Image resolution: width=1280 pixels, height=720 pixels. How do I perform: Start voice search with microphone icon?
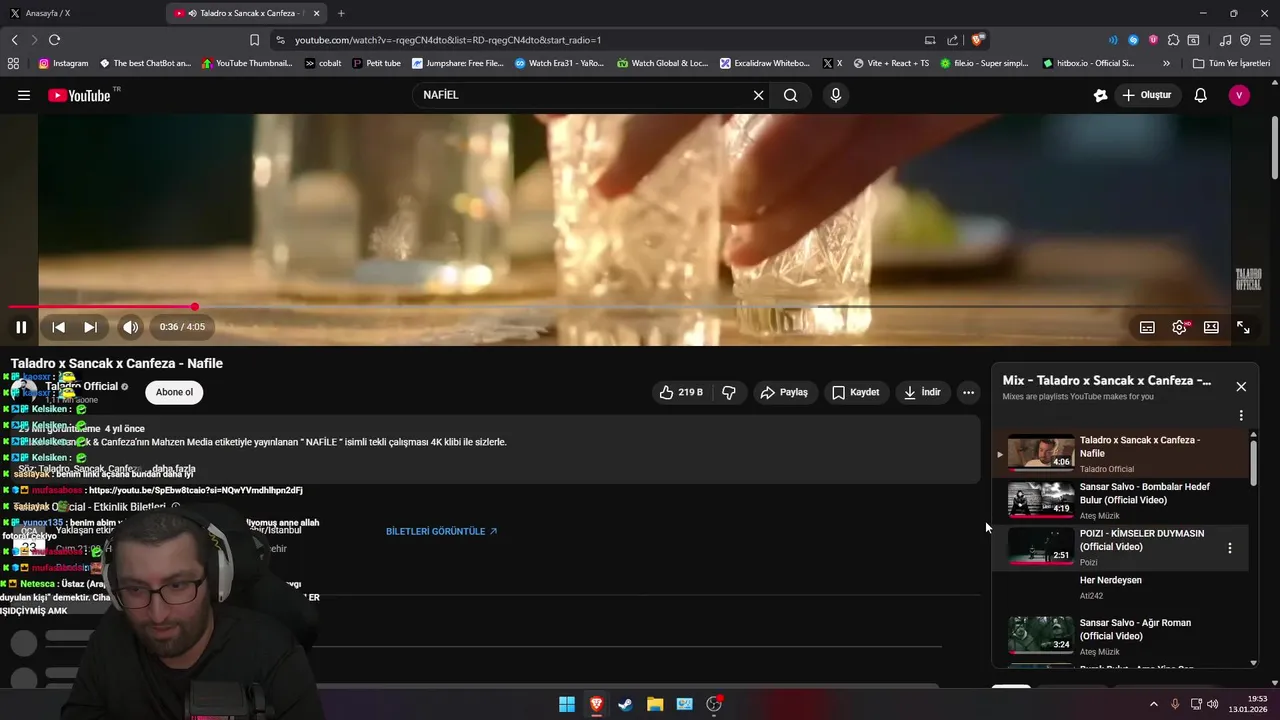pyautogui.click(x=836, y=95)
